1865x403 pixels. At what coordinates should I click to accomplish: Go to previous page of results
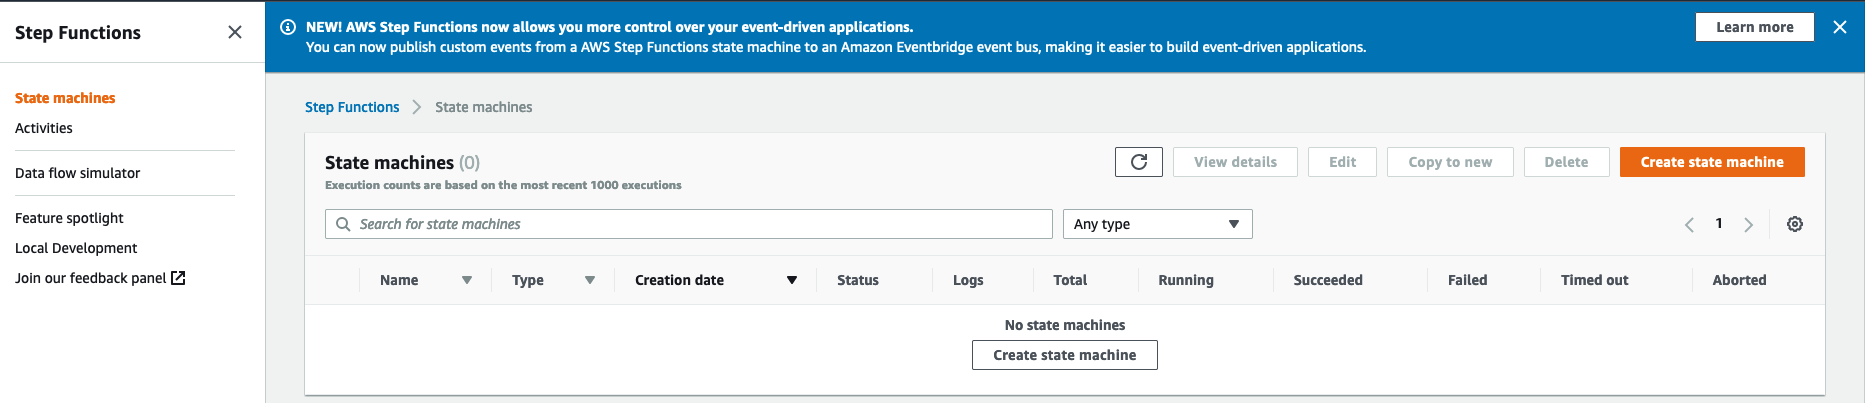click(1689, 224)
